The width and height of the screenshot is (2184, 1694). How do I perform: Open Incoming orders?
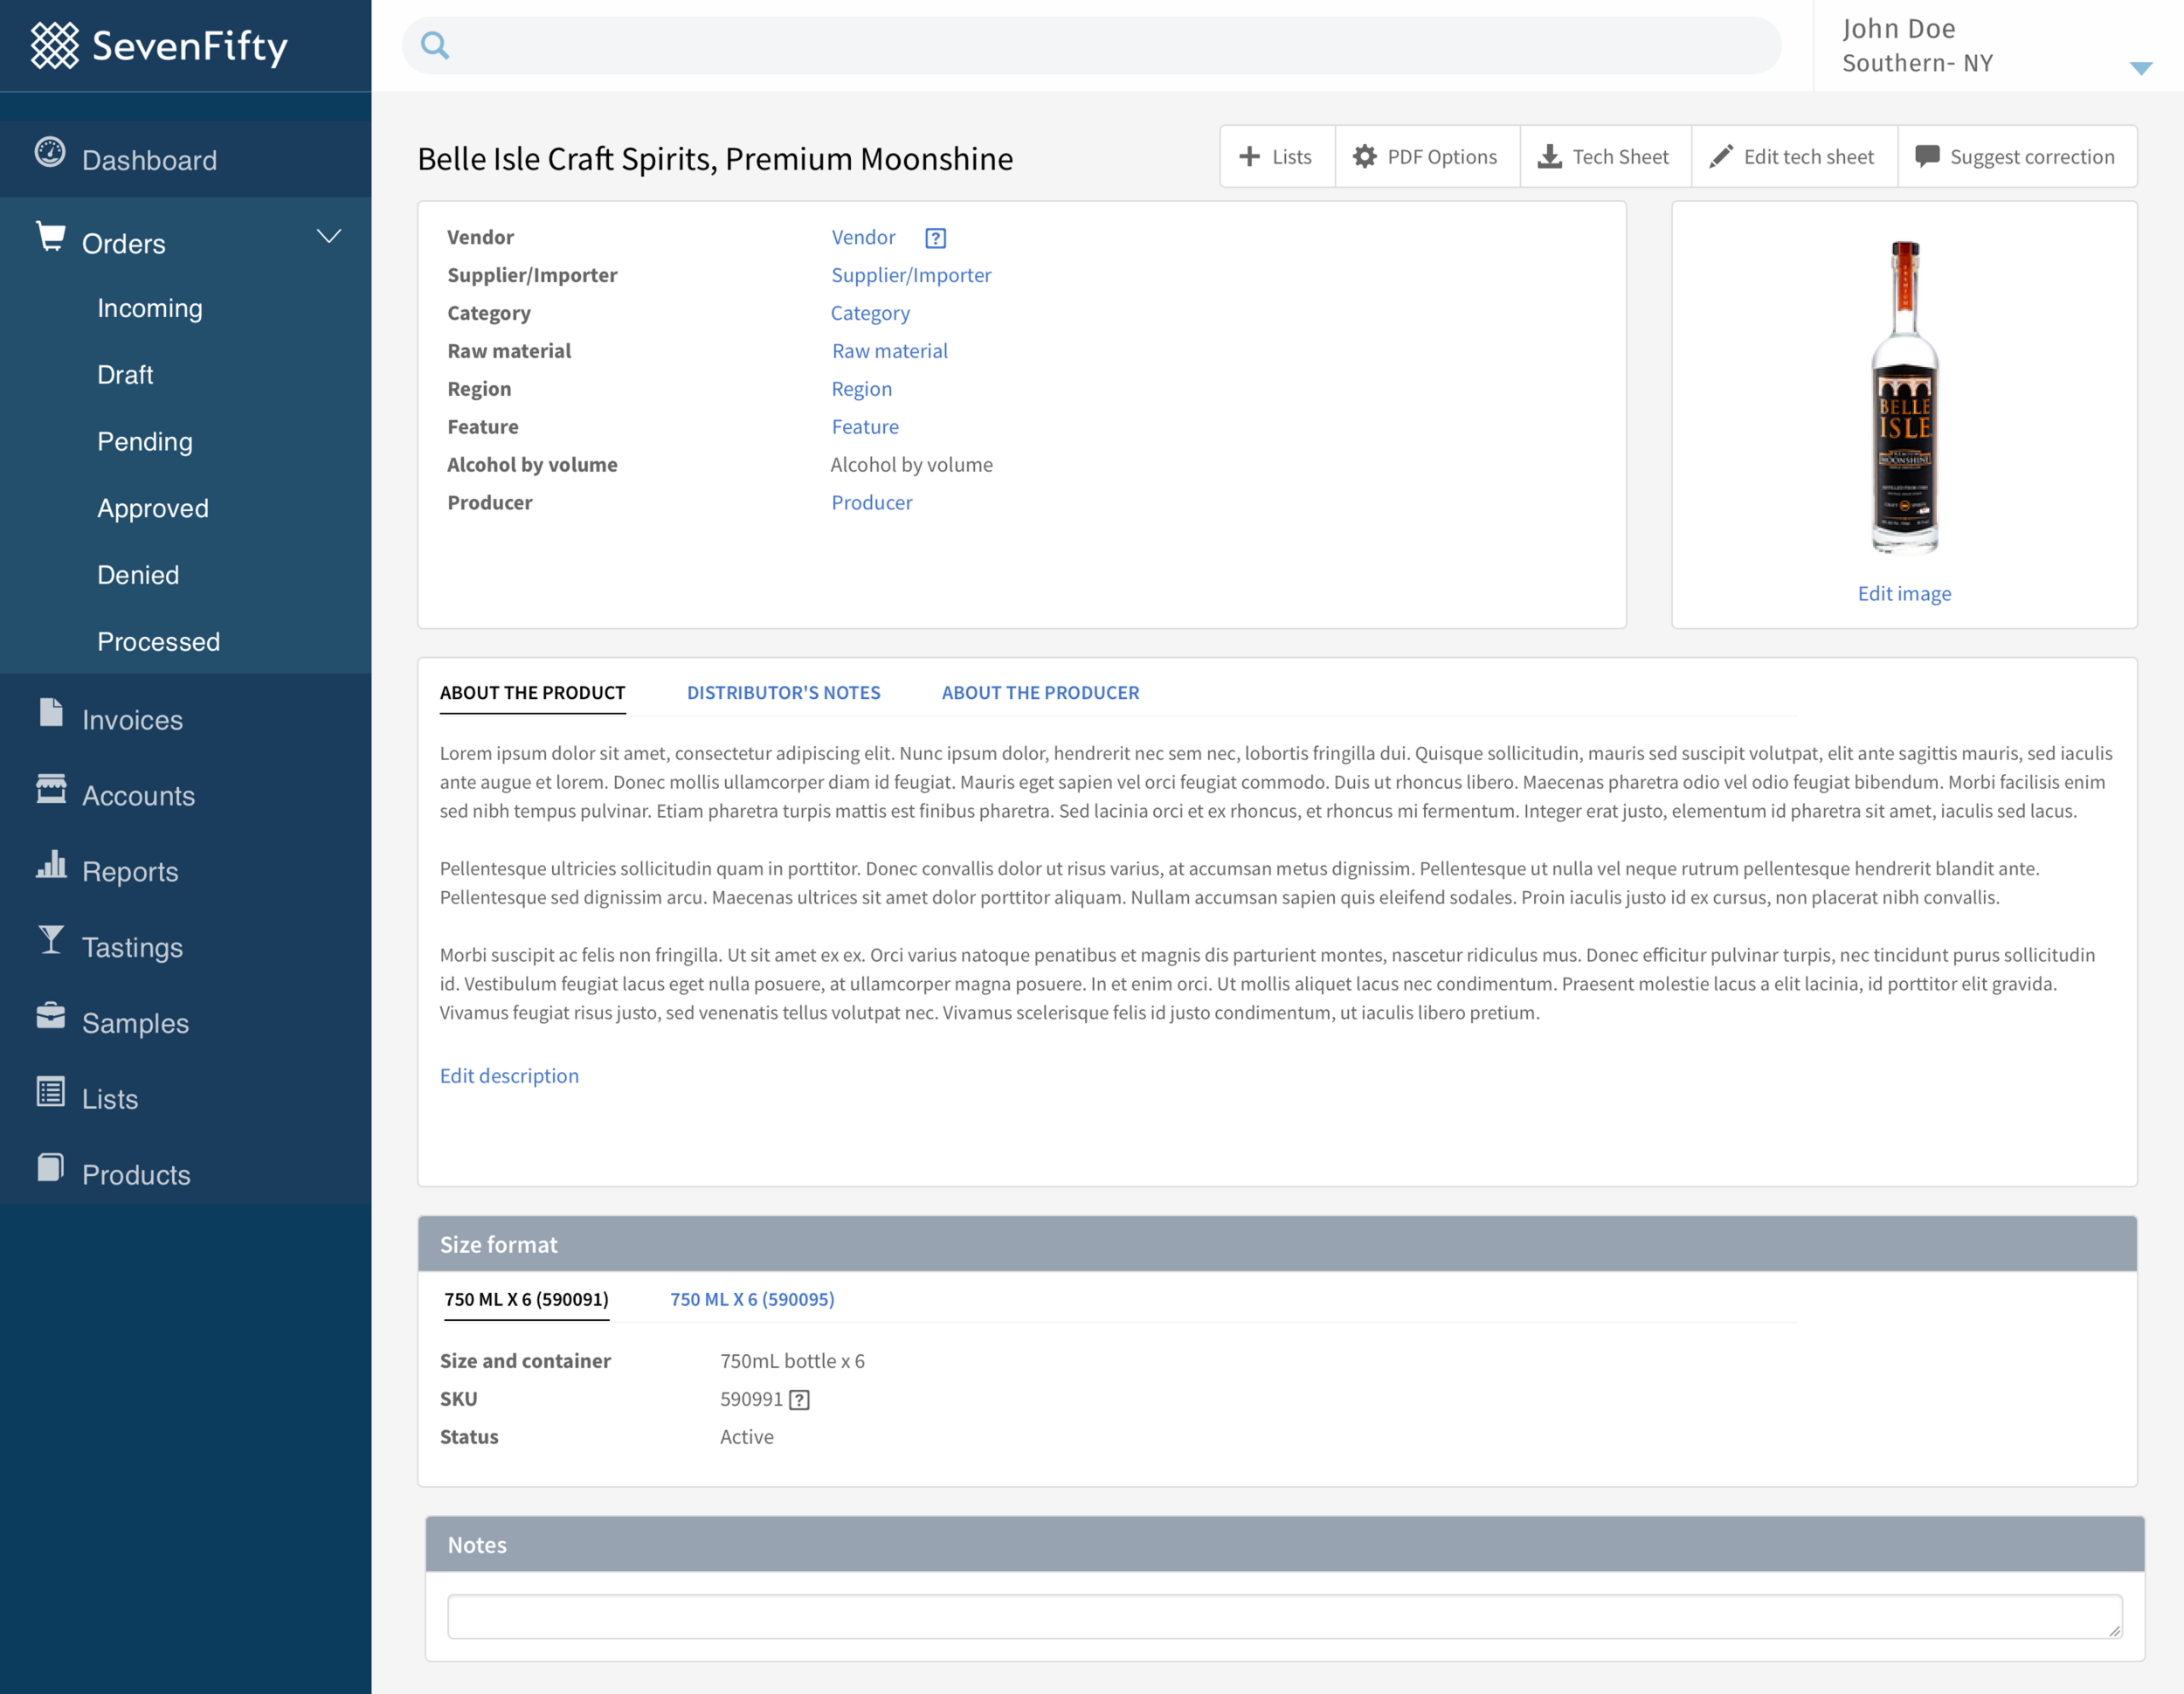tap(150, 308)
